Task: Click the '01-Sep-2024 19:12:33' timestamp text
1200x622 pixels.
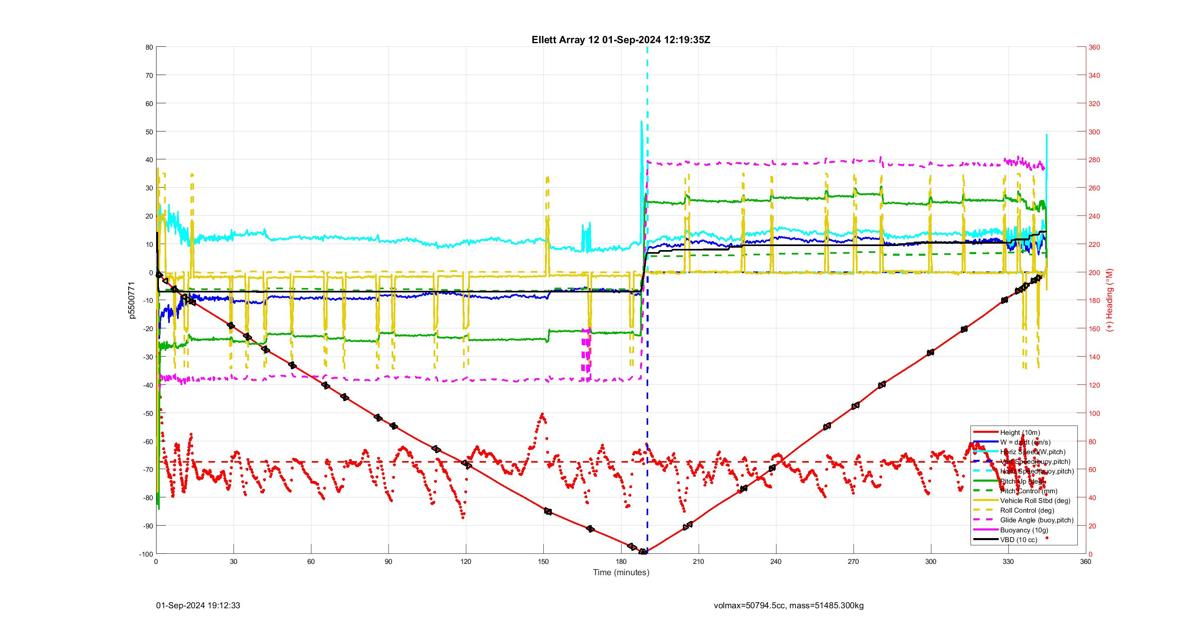Action: pyautogui.click(x=198, y=605)
